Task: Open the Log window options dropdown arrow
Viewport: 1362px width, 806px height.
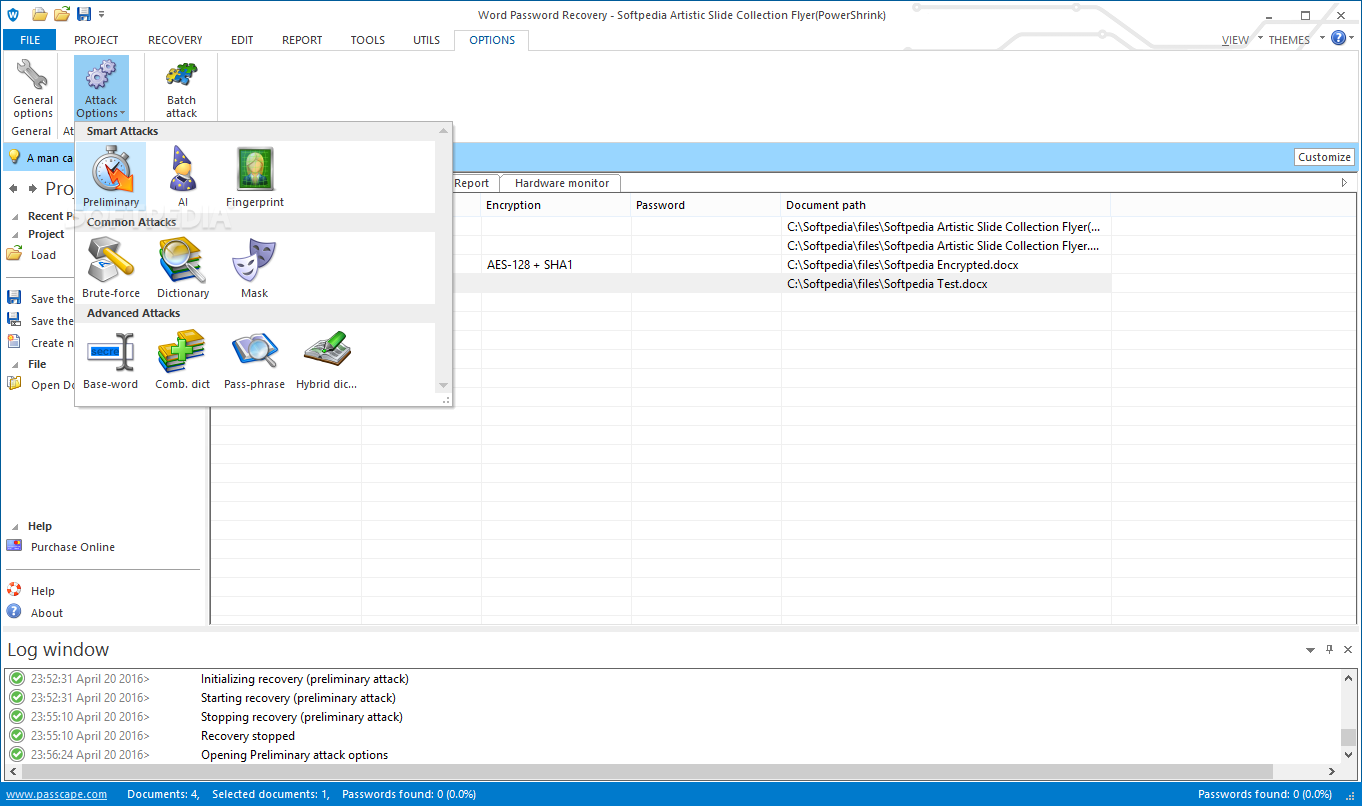Action: click(1310, 650)
